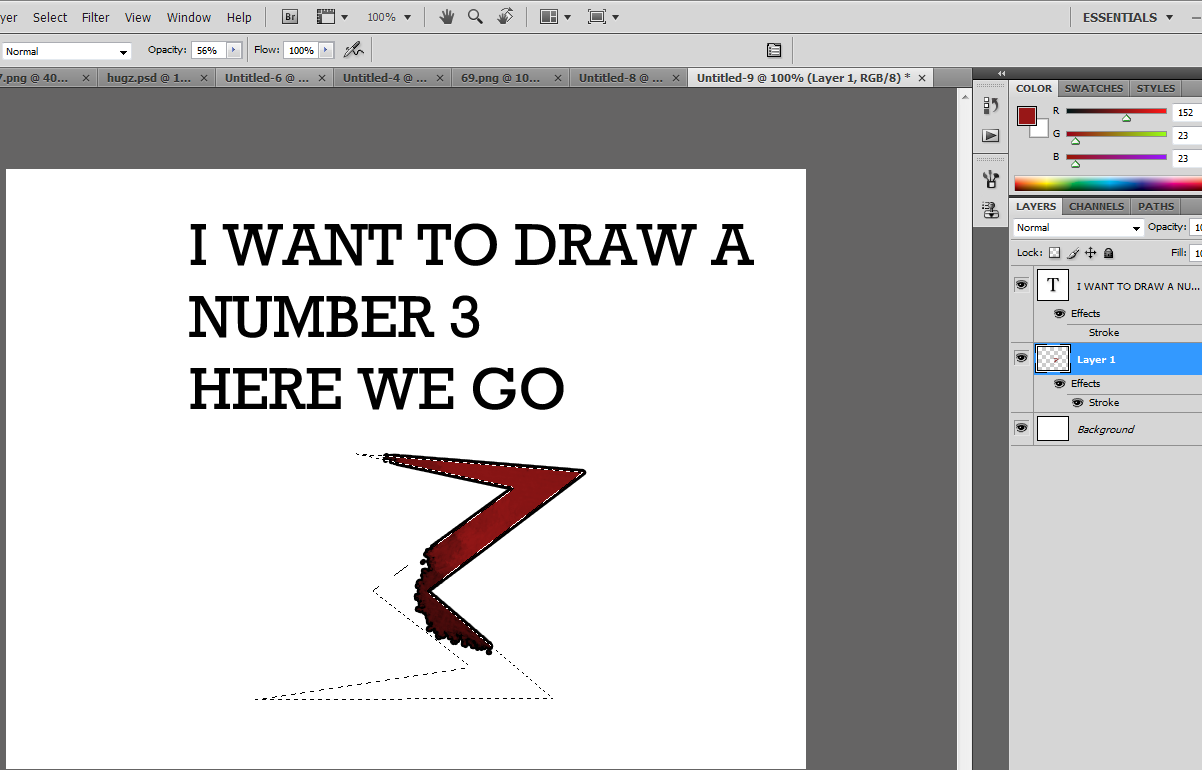Image resolution: width=1202 pixels, height=770 pixels.
Task: Open the History panel icon in the dock
Action: click(x=990, y=105)
